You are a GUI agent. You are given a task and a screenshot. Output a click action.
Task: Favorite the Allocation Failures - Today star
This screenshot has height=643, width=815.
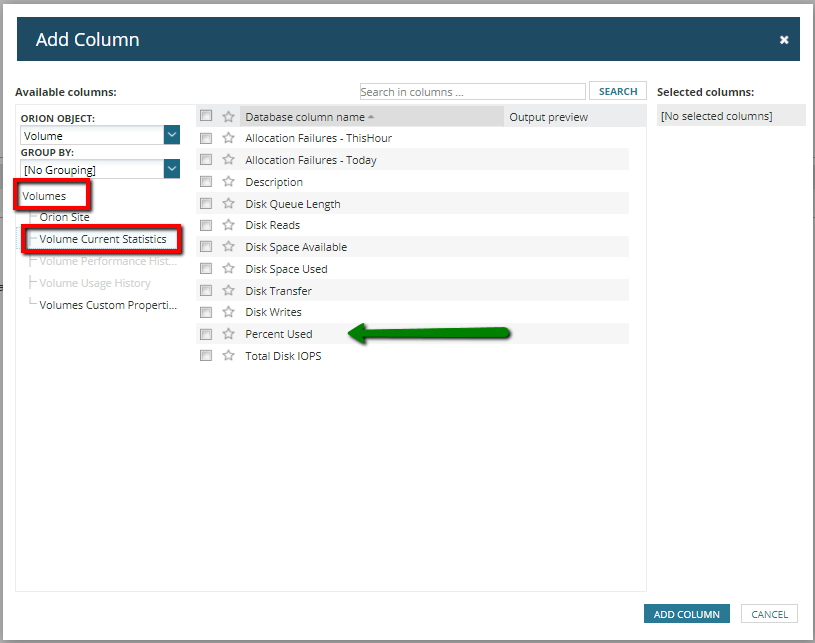coord(228,160)
